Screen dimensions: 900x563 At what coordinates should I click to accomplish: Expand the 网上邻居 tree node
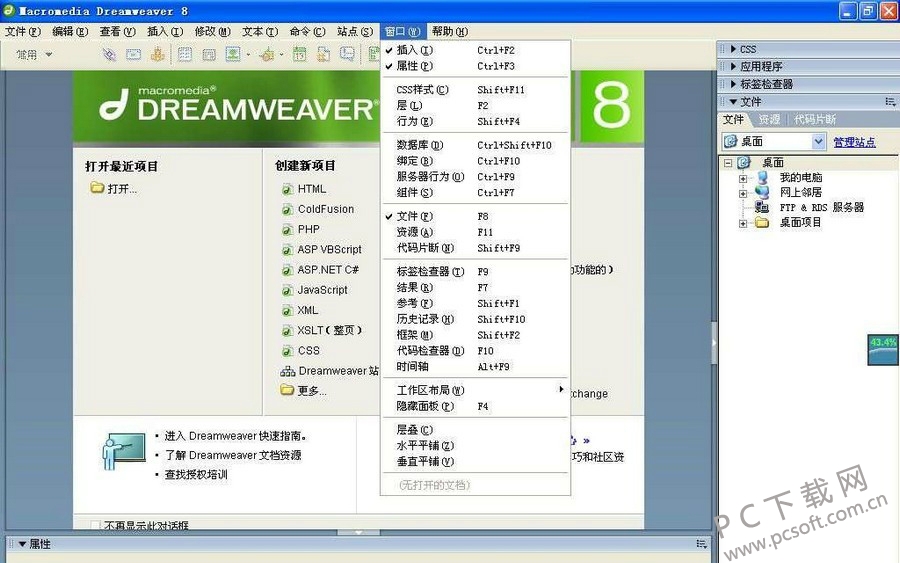coord(743,193)
